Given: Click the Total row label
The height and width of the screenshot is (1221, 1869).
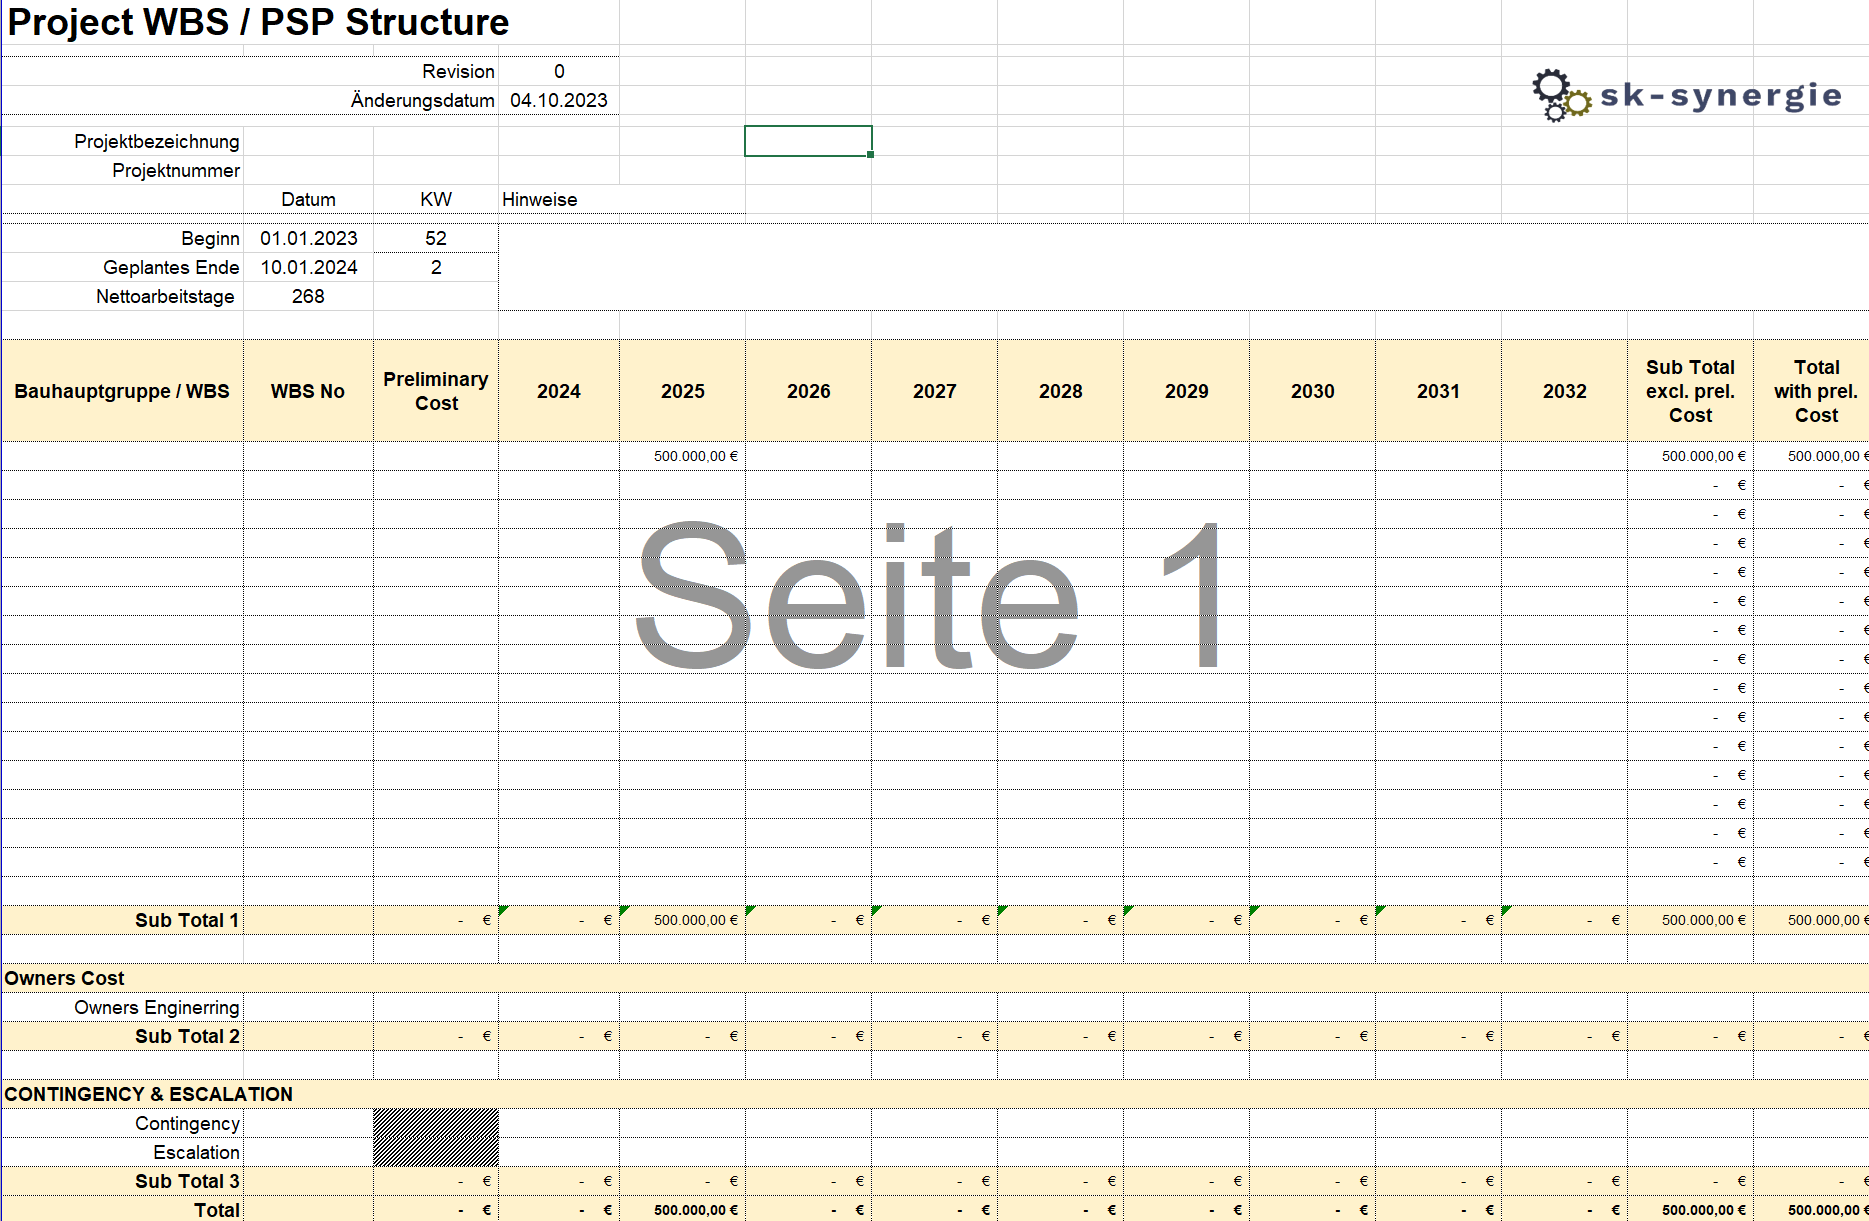Looking at the screenshot, I should click(x=217, y=1210).
